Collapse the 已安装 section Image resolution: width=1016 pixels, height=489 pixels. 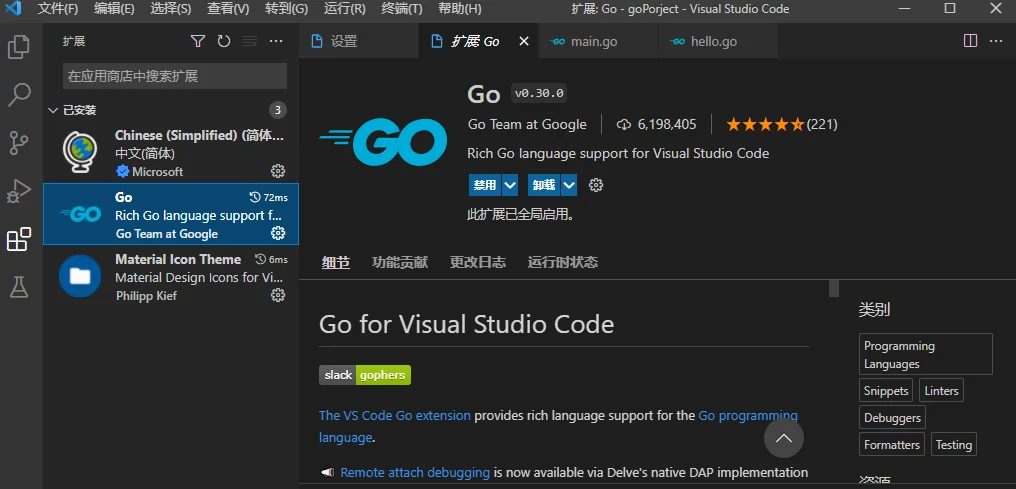53,110
